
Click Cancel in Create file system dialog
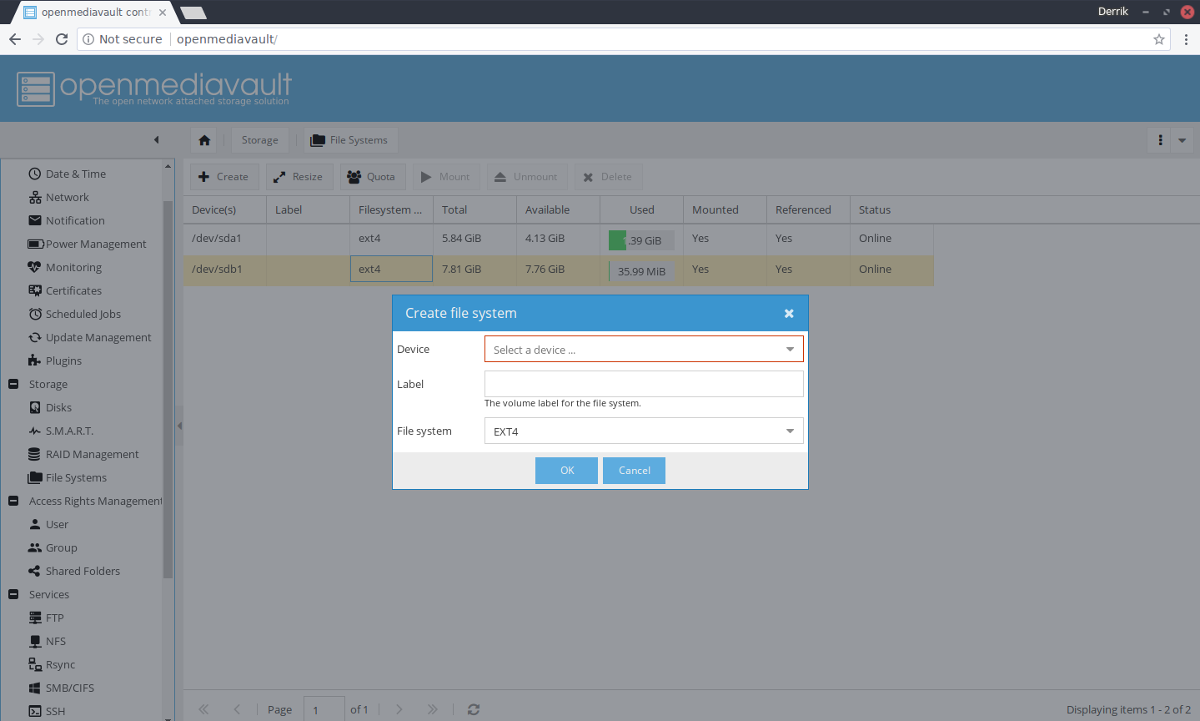pyautogui.click(x=634, y=470)
